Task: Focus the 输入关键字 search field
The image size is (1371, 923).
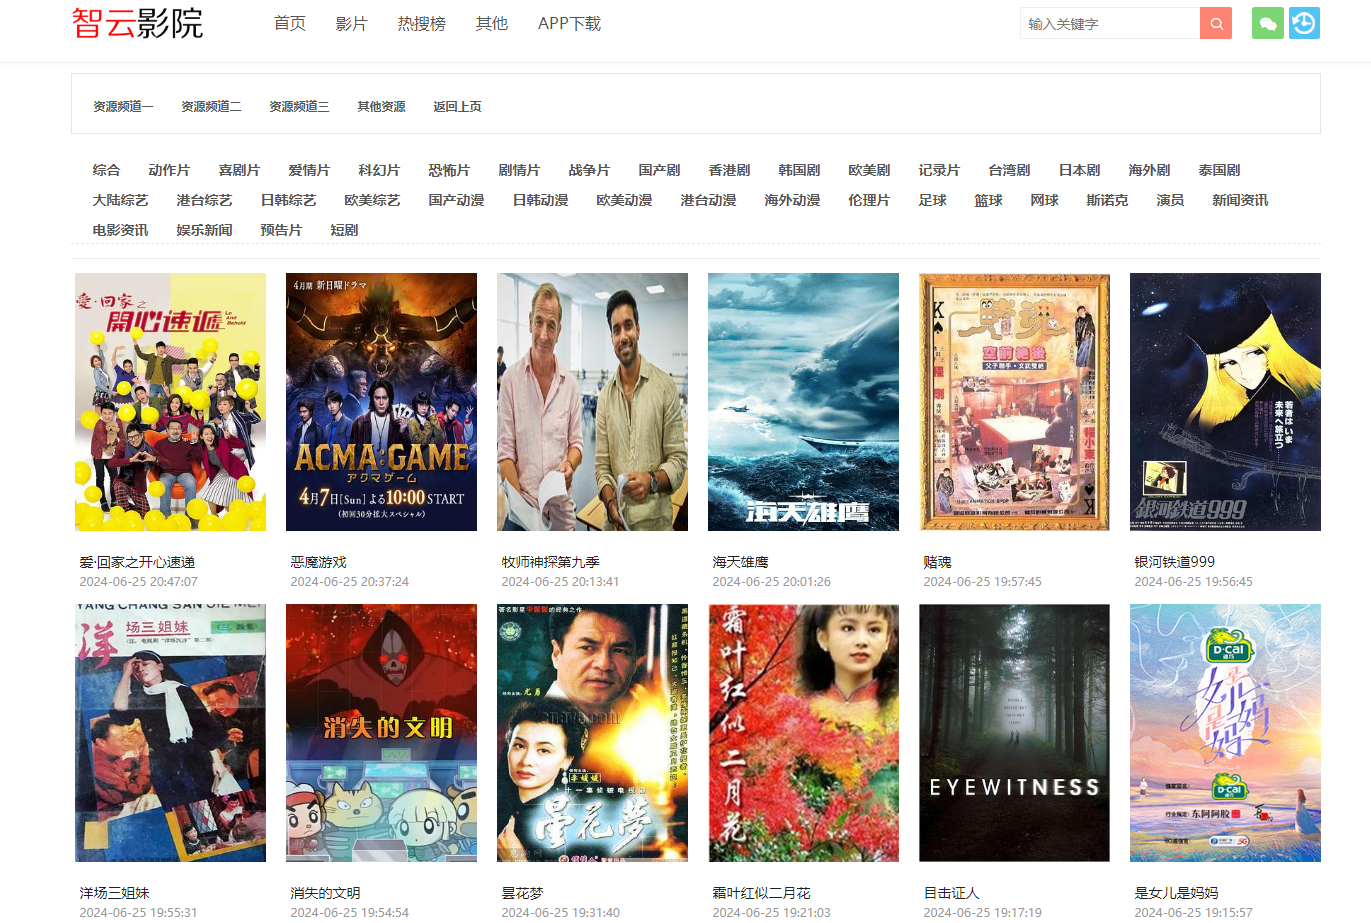Action: coord(1110,23)
